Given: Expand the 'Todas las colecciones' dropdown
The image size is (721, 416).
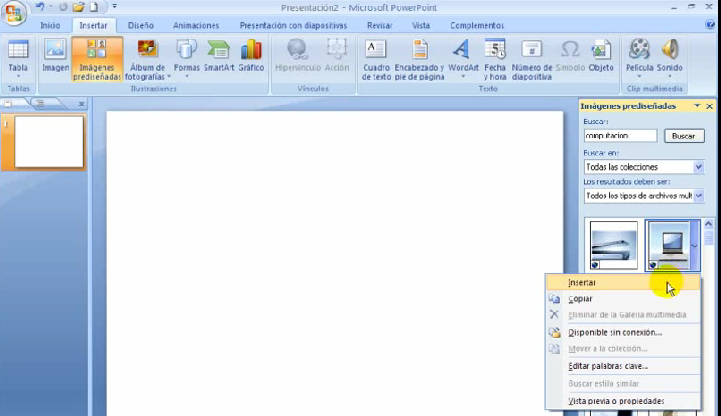Looking at the screenshot, I should [x=698, y=167].
